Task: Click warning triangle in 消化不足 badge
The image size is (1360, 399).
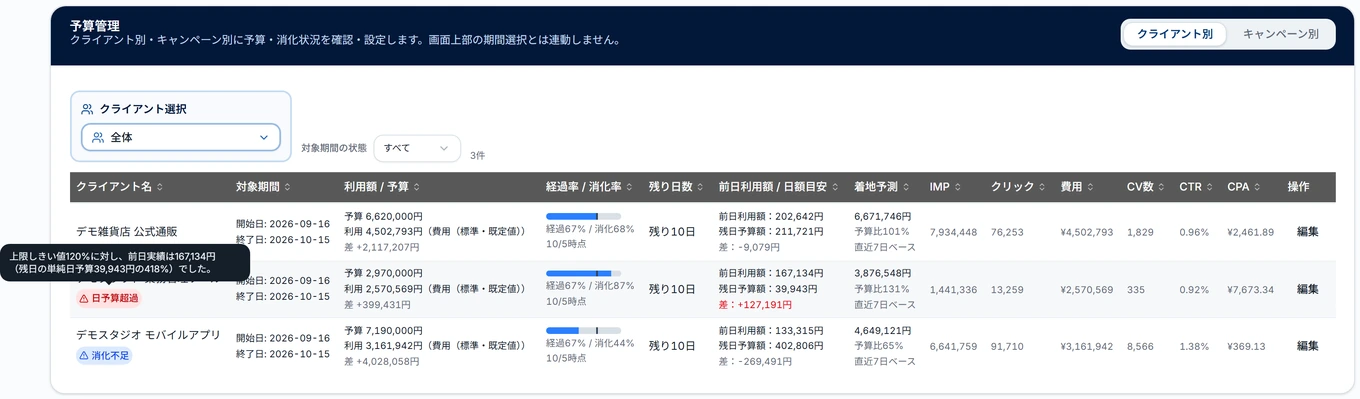Action: point(84,355)
